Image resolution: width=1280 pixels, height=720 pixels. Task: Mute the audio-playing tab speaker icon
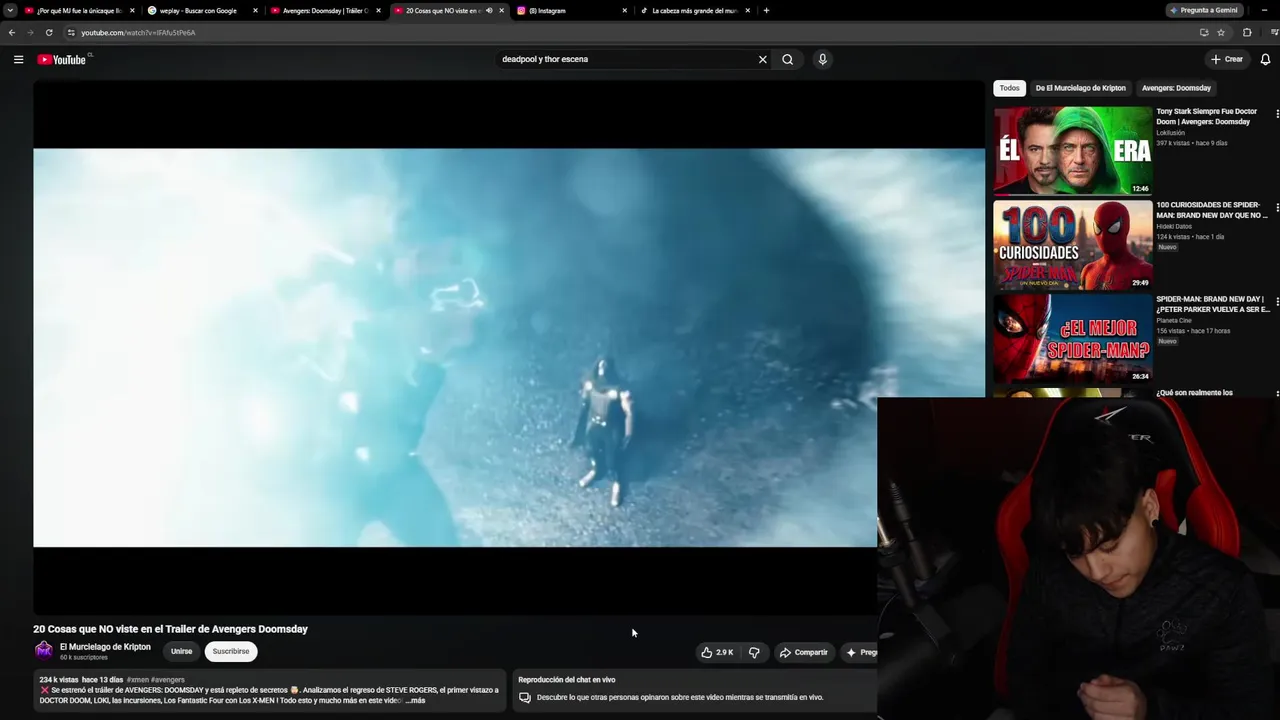coord(489,10)
